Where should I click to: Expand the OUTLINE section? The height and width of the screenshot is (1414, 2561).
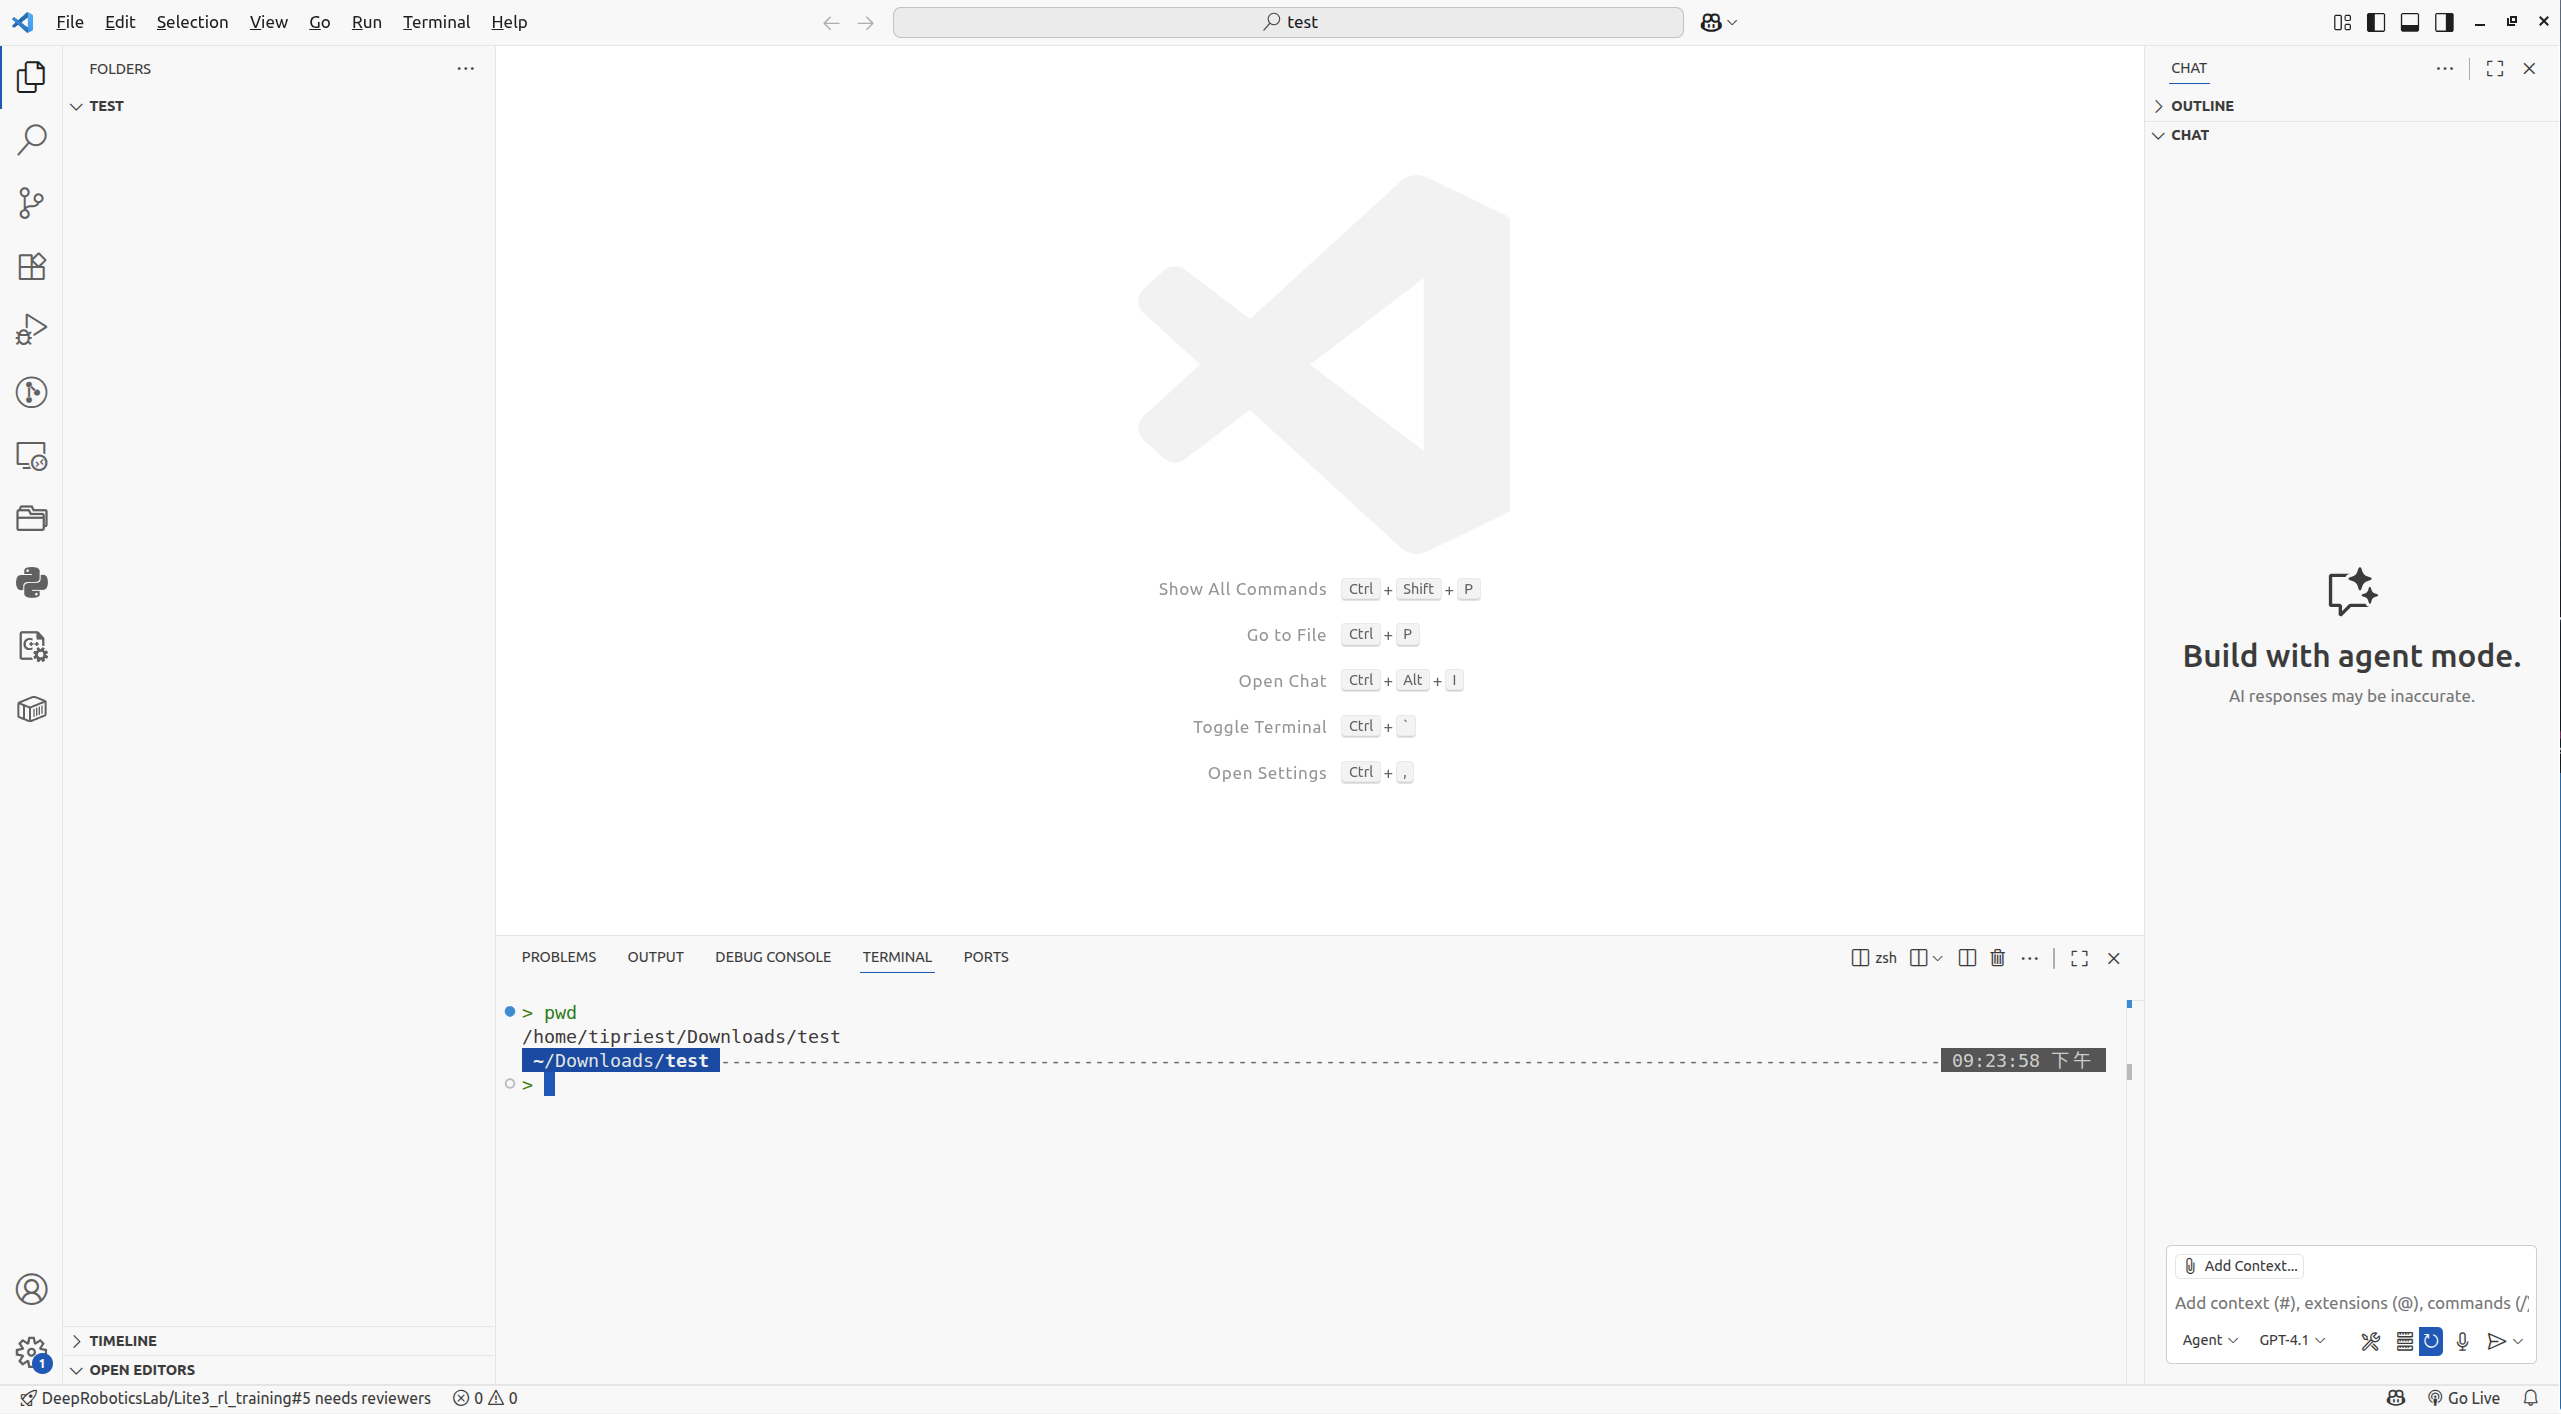2158,106
